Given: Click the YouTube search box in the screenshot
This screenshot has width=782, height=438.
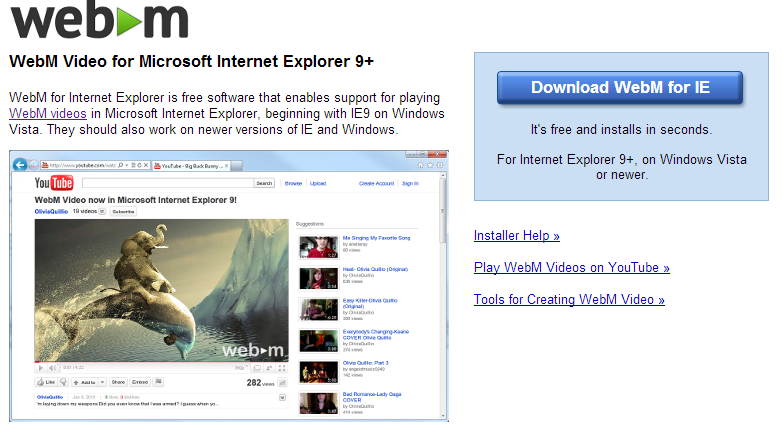Looking at the screenshot, I should pyautogui.click(x=168, y=183).
